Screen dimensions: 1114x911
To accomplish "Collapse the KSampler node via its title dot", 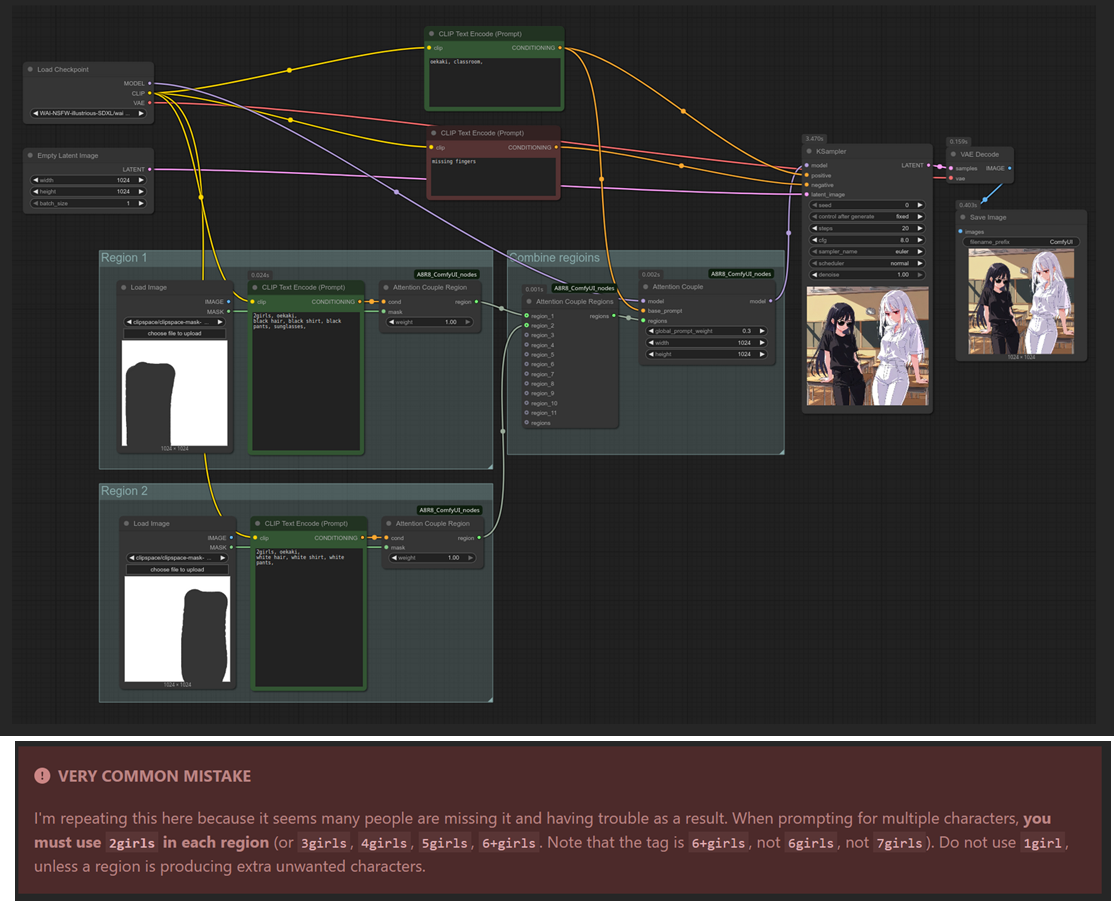I will 809,151.
